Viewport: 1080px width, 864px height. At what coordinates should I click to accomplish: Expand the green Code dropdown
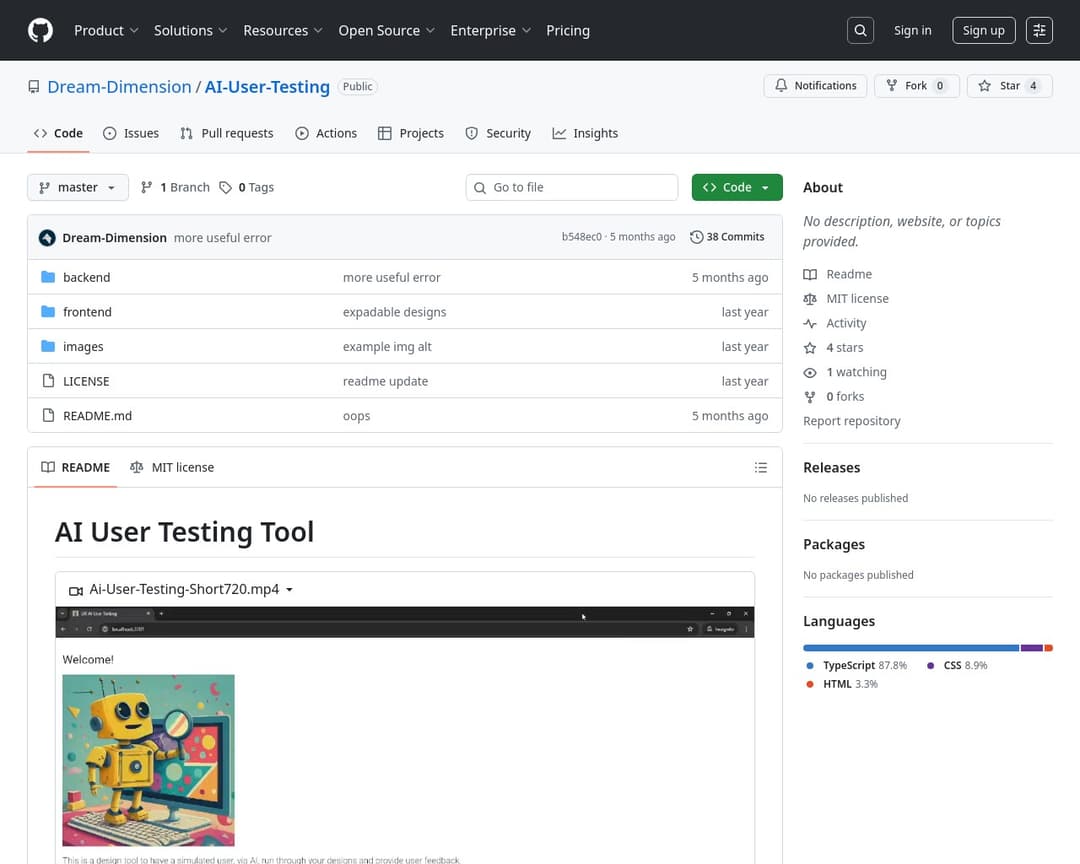coord(737,187)
